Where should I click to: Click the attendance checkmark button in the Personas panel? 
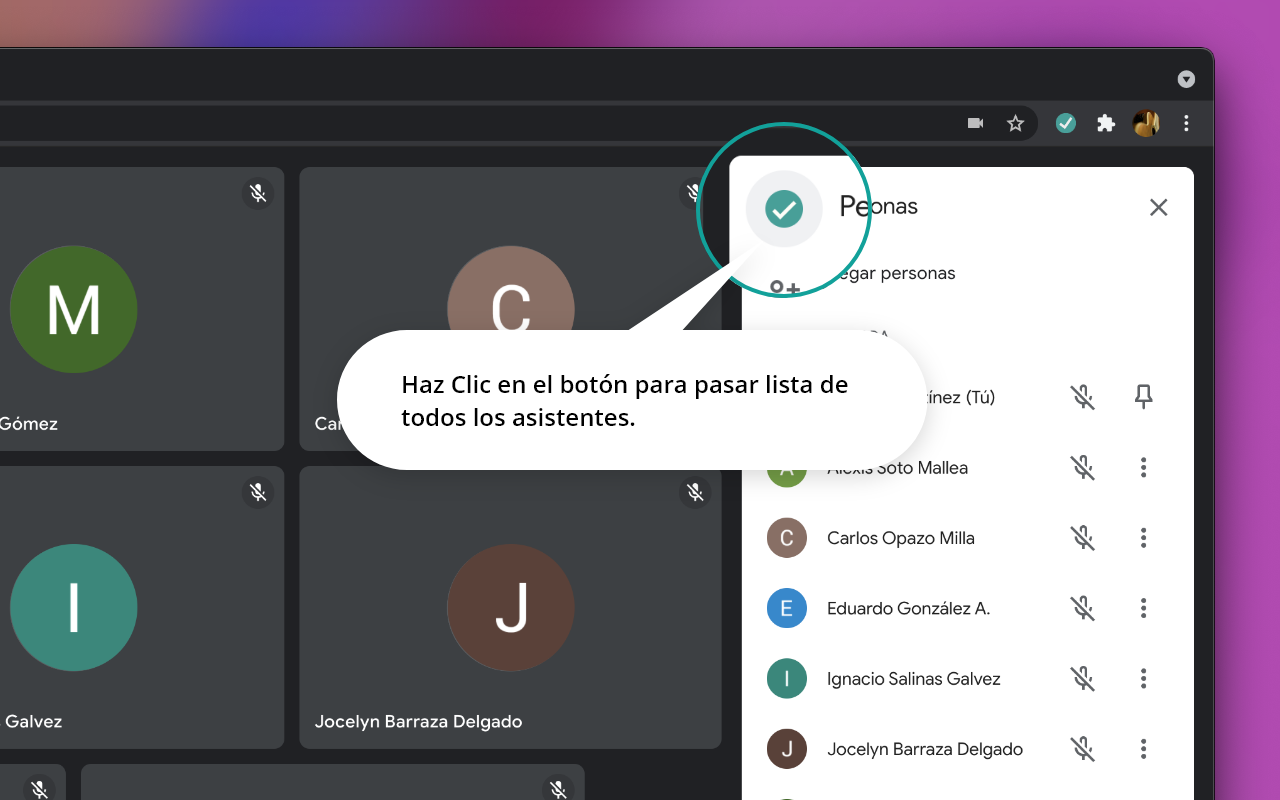point(784,209)
